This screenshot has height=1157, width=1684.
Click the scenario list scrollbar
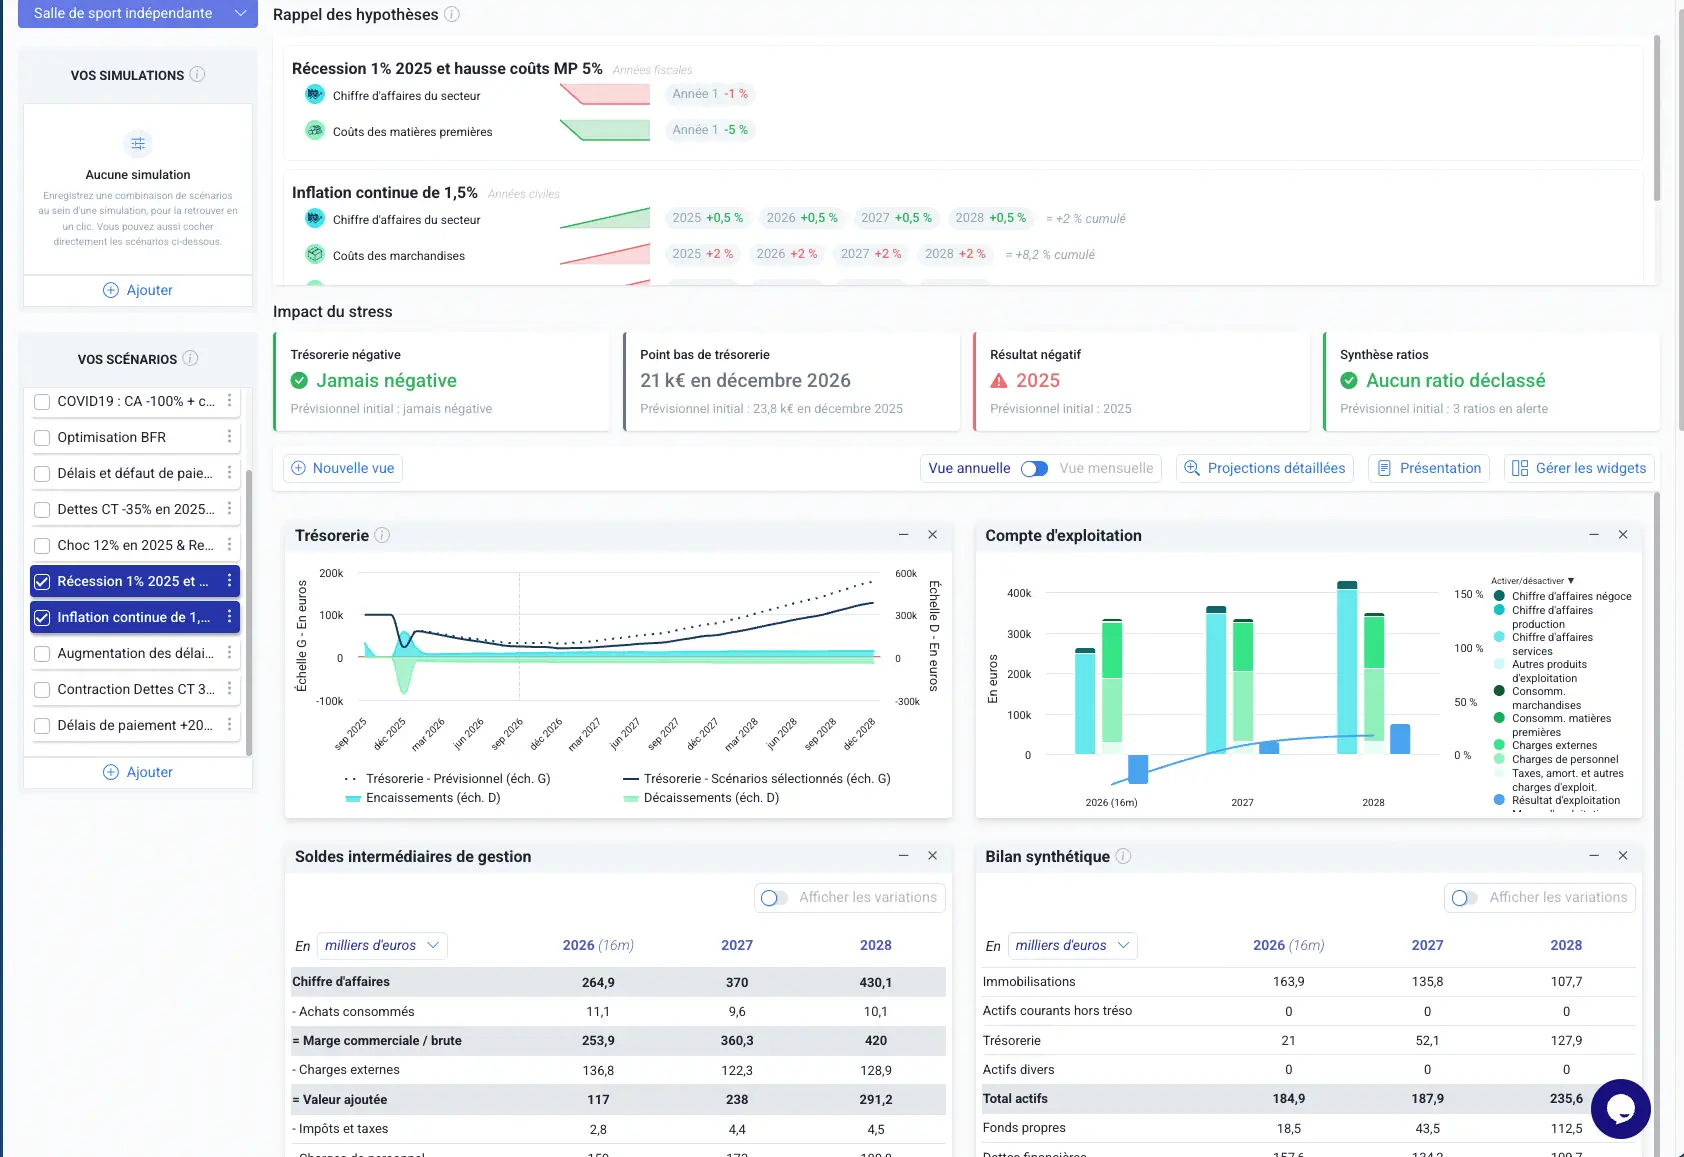pos(249,612)
